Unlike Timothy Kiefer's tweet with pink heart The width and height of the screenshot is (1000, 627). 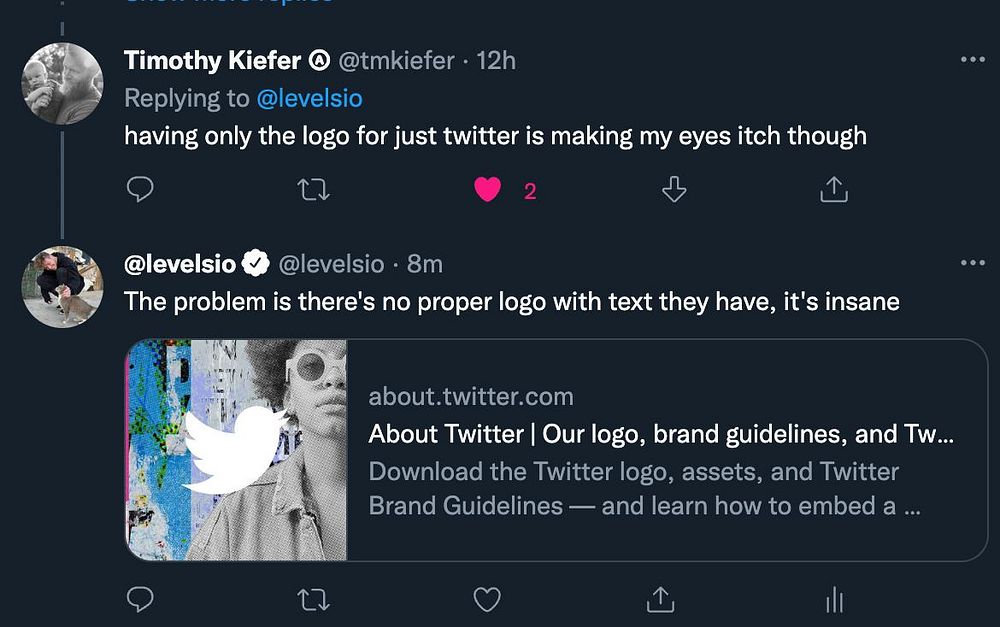coord(487,189)
